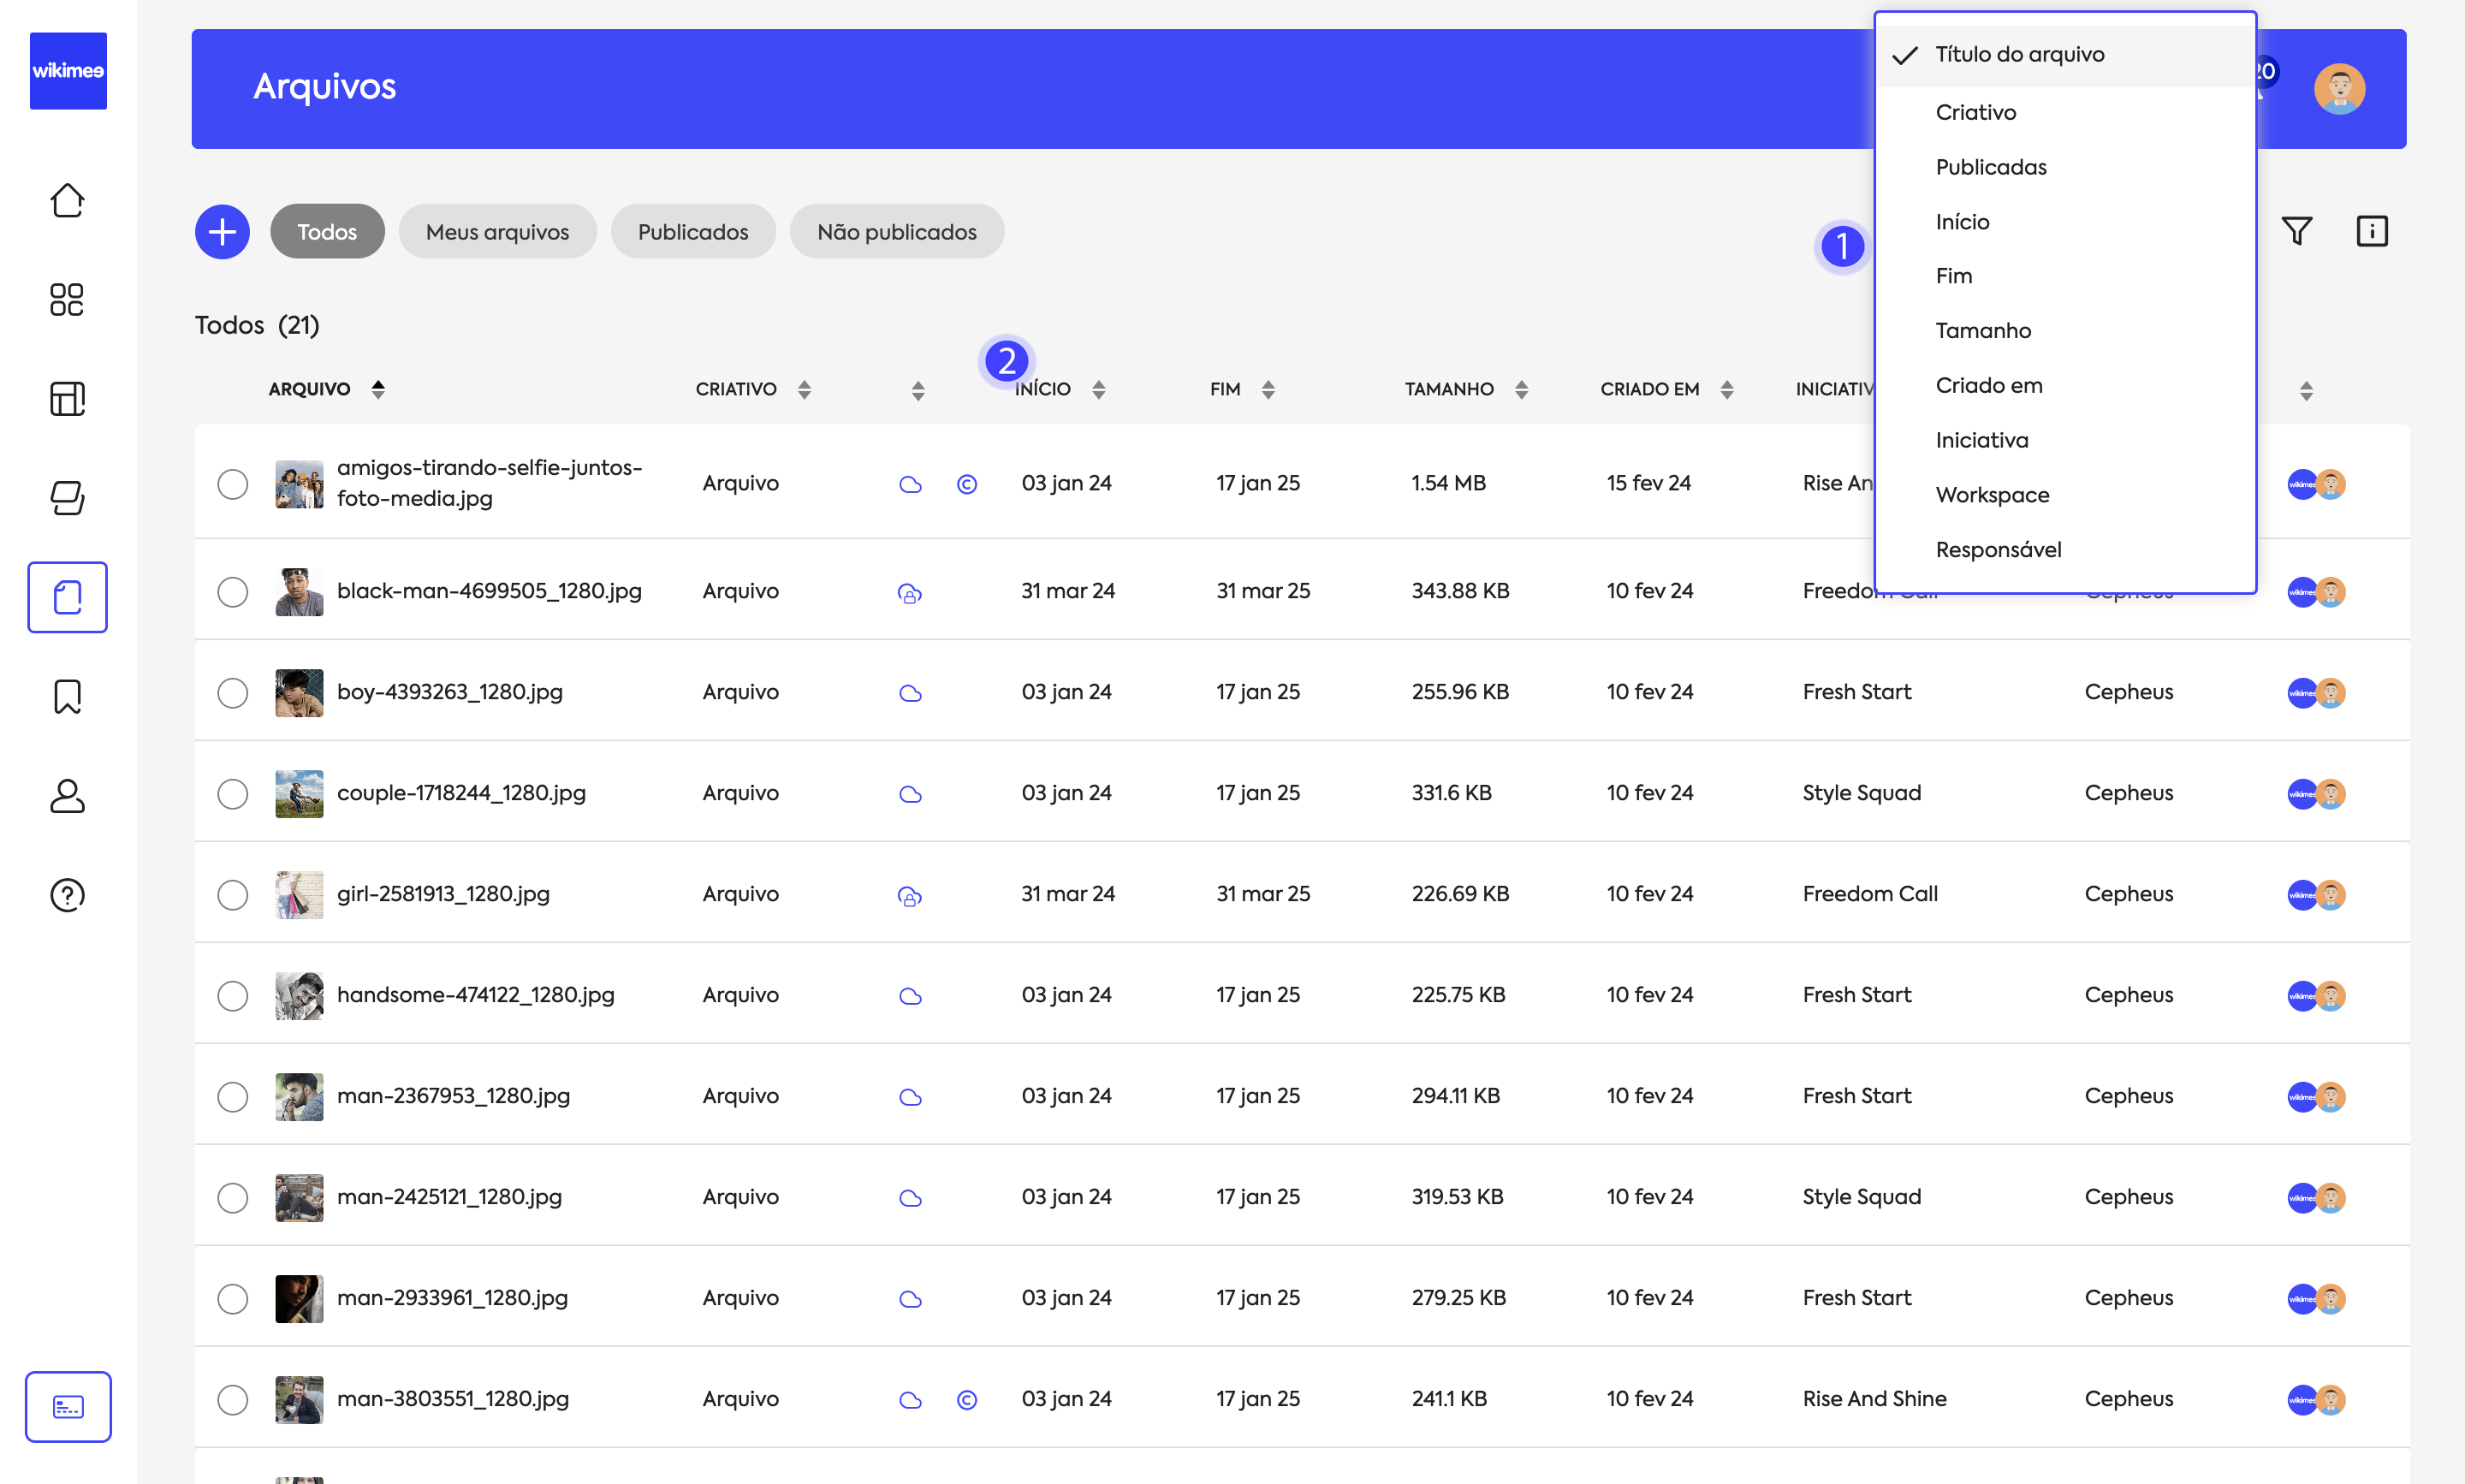The height and width of the screenshot is (1484, 2465).
Task: Sort by the CRIADO EM column arrows
Action: coord(1726,390)
